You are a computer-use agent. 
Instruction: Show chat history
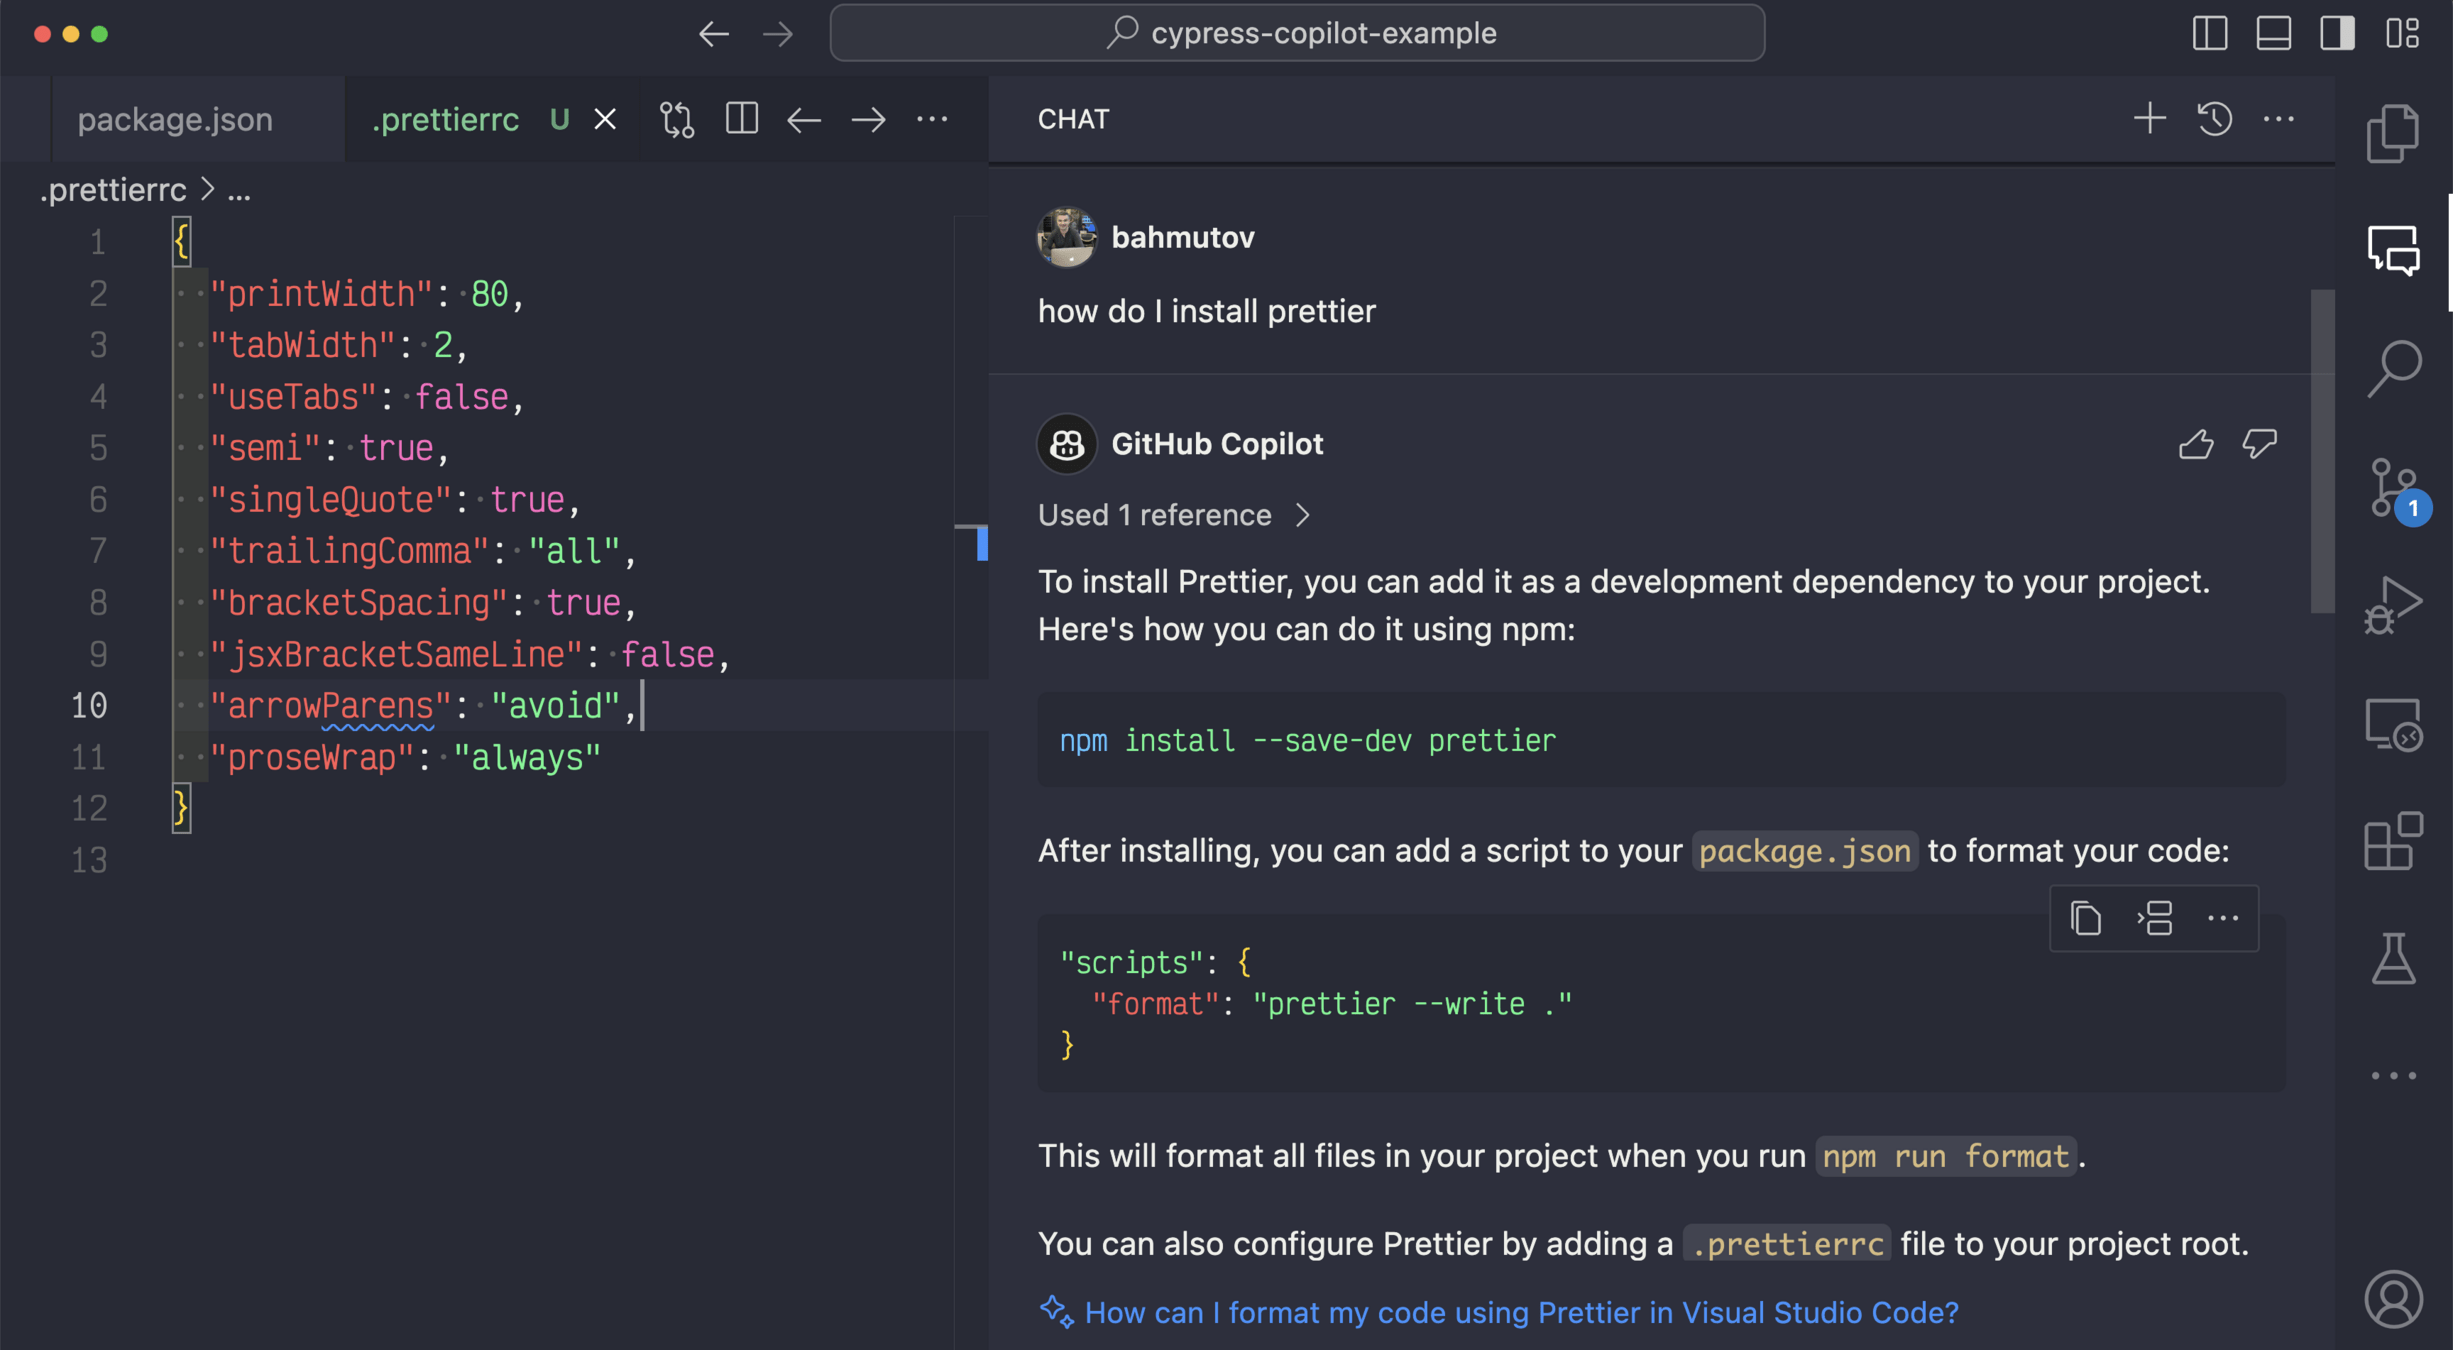[x=2214, y=119]
